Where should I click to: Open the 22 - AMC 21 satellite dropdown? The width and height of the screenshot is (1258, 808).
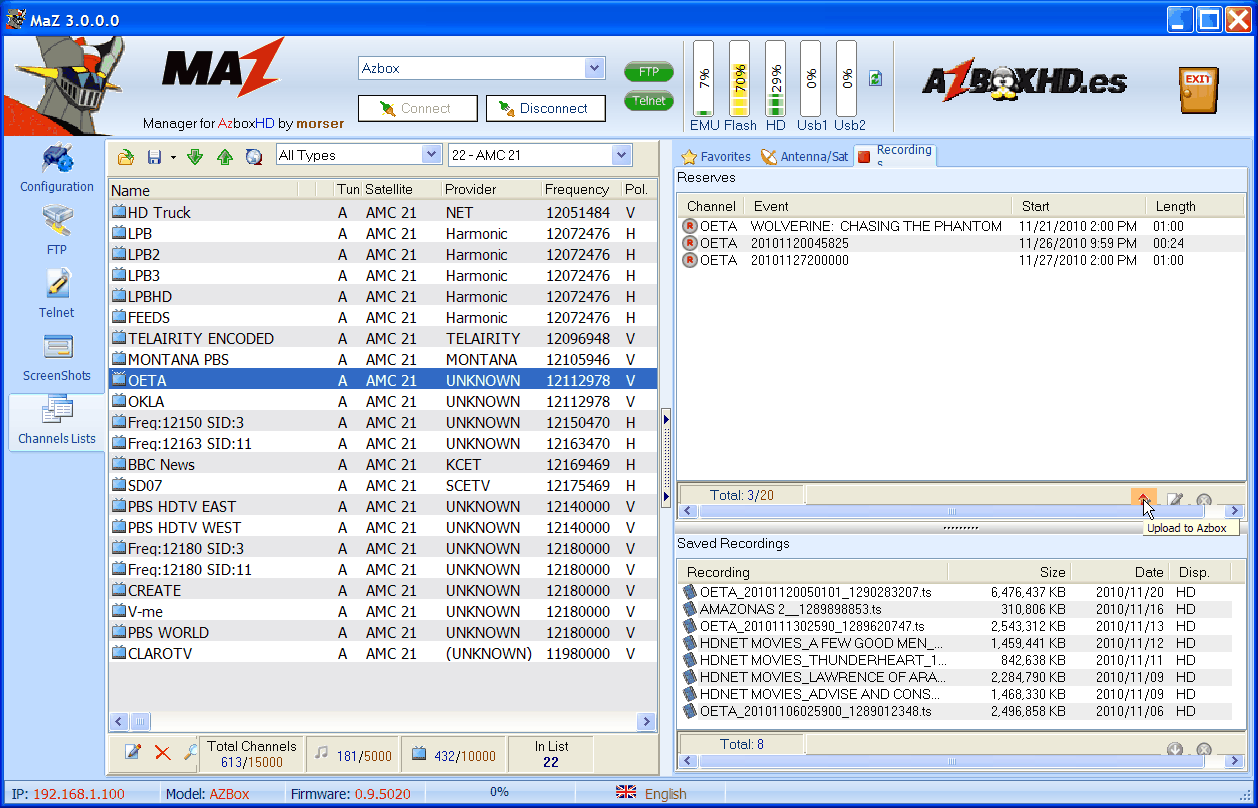click(x=621, y=155)
